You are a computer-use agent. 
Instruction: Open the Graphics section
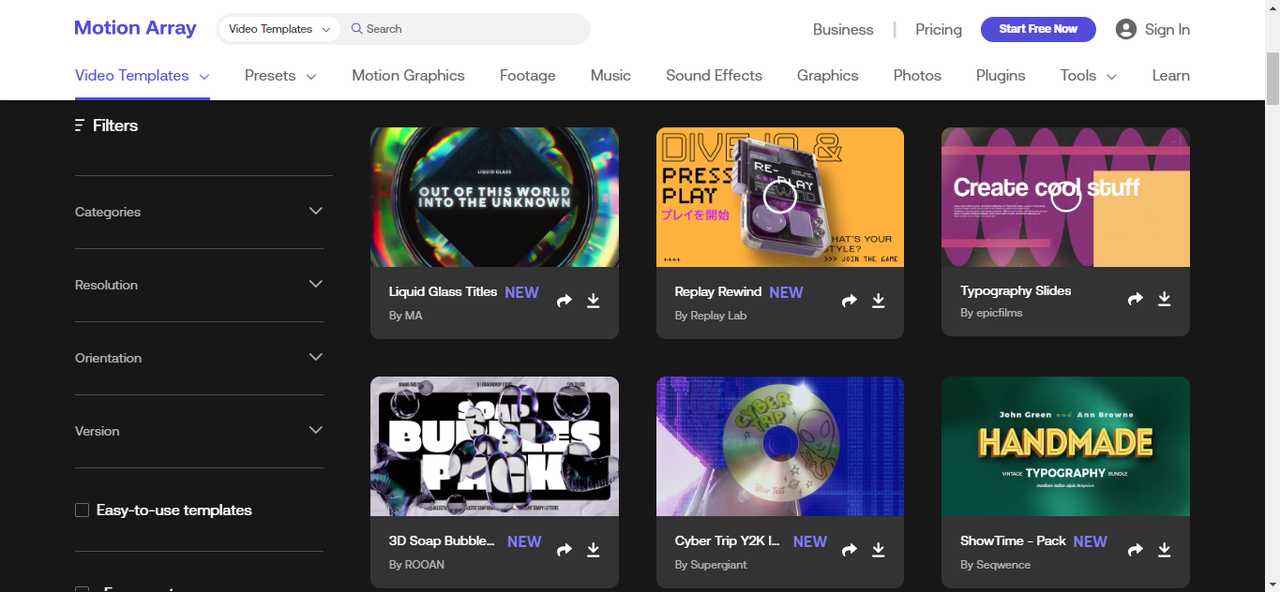click(x=827, y=76)
